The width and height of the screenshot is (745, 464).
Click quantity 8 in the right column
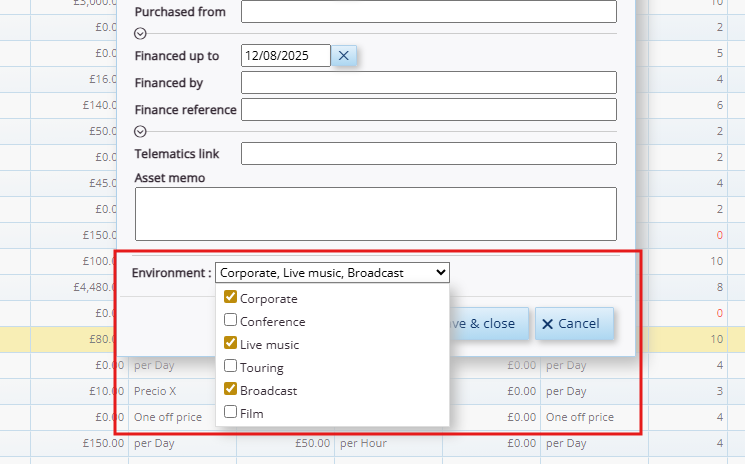coord(688,287)
